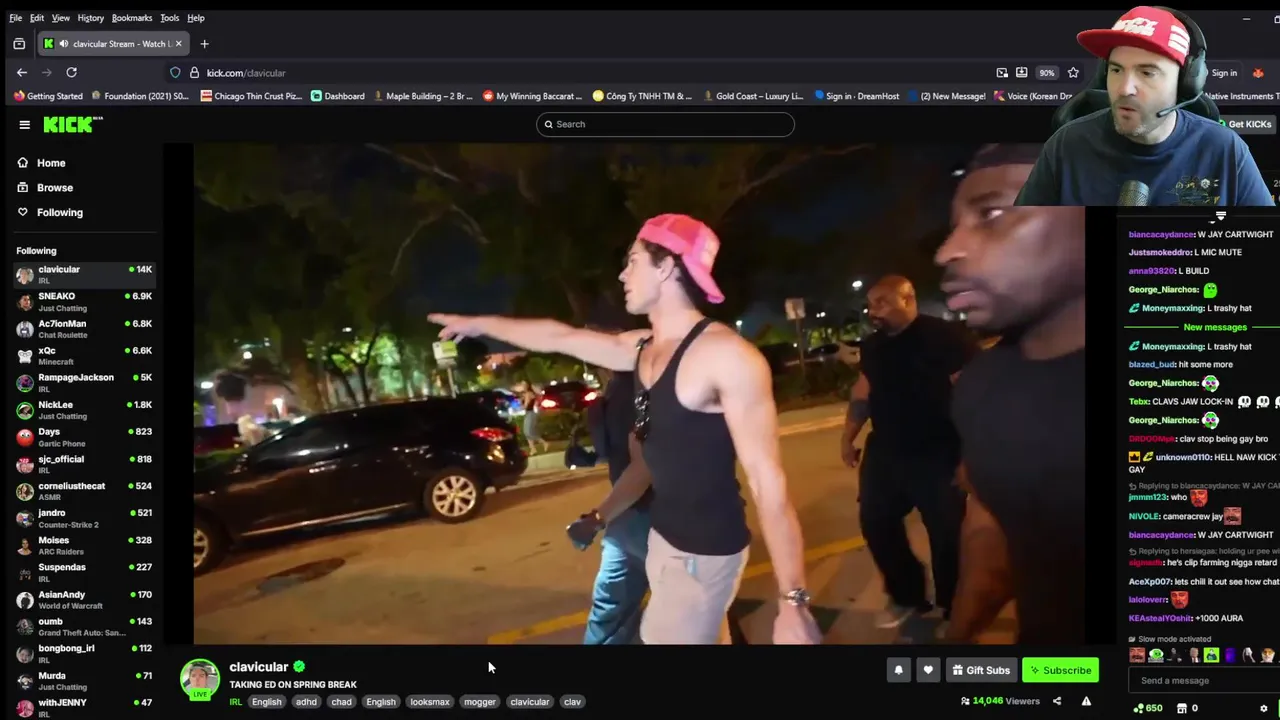Screen dimensions: 1280x720
Task: Open a new browser tab
Action: (204, 44)
